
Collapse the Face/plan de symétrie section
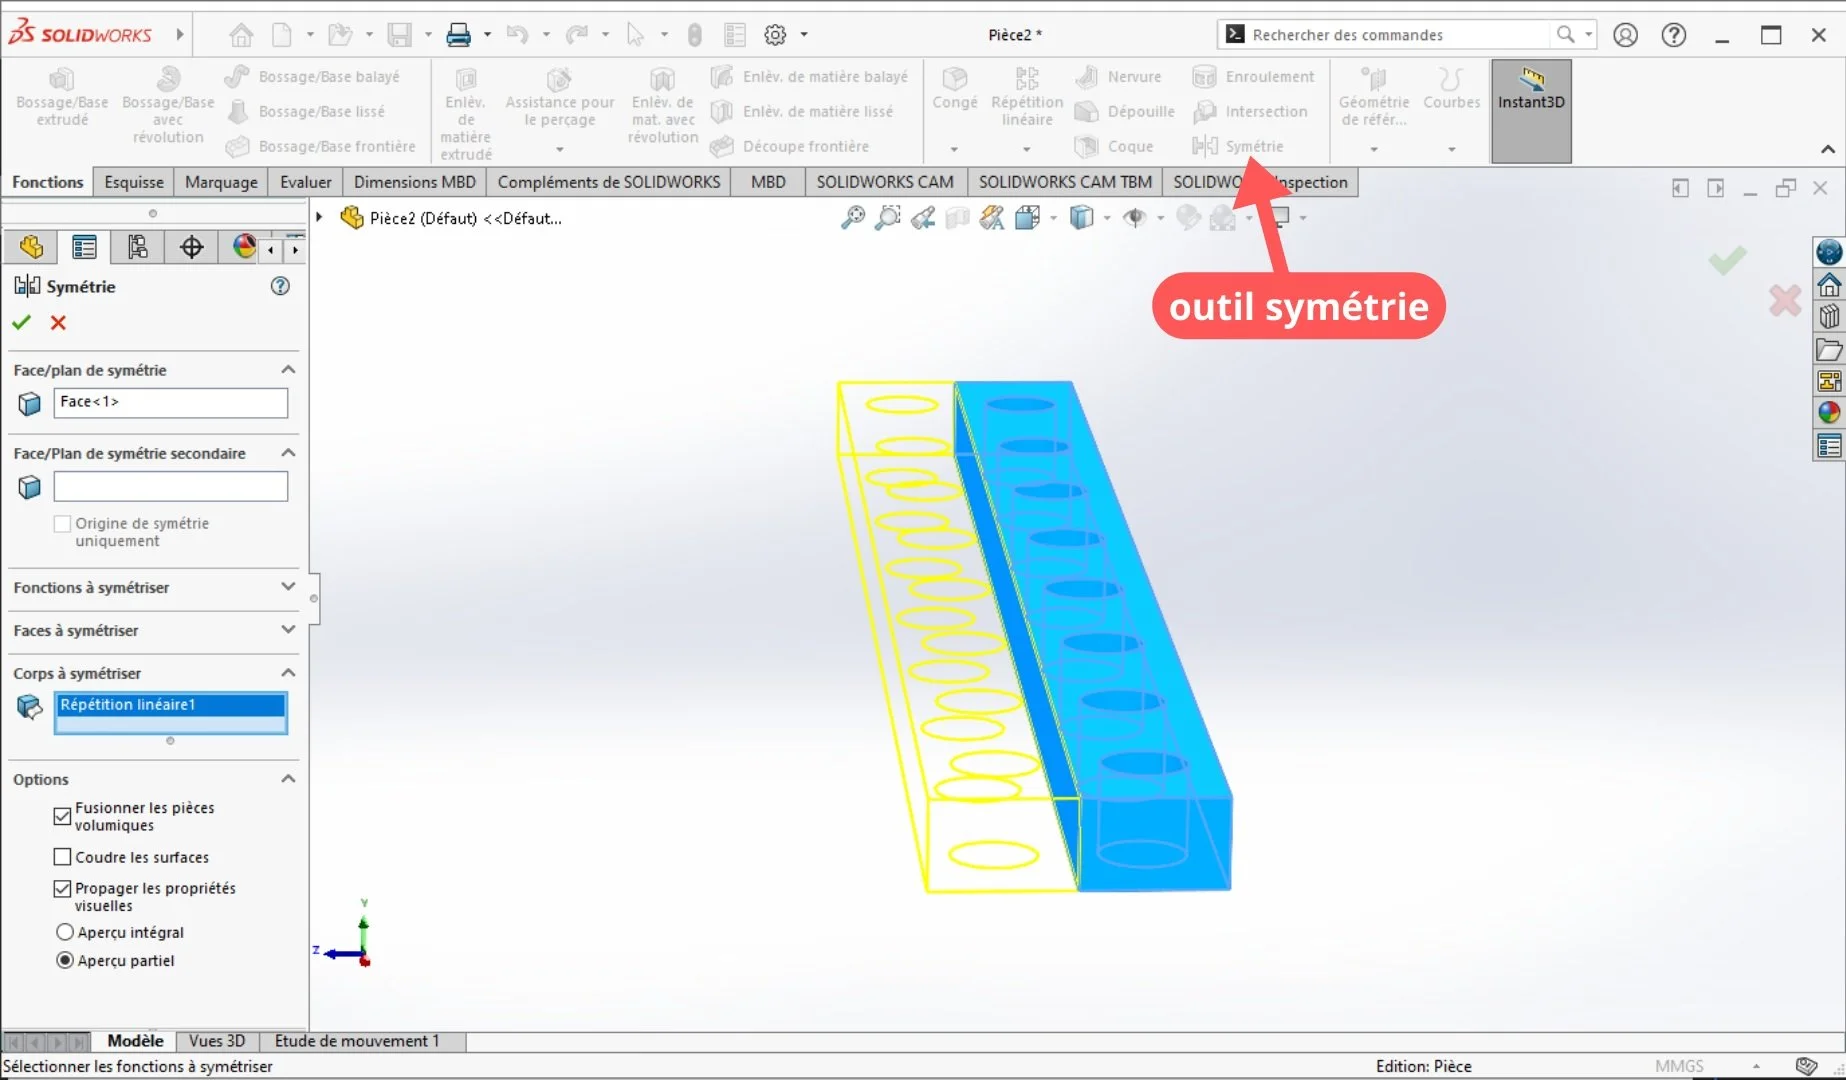click(x=288, y=369)
